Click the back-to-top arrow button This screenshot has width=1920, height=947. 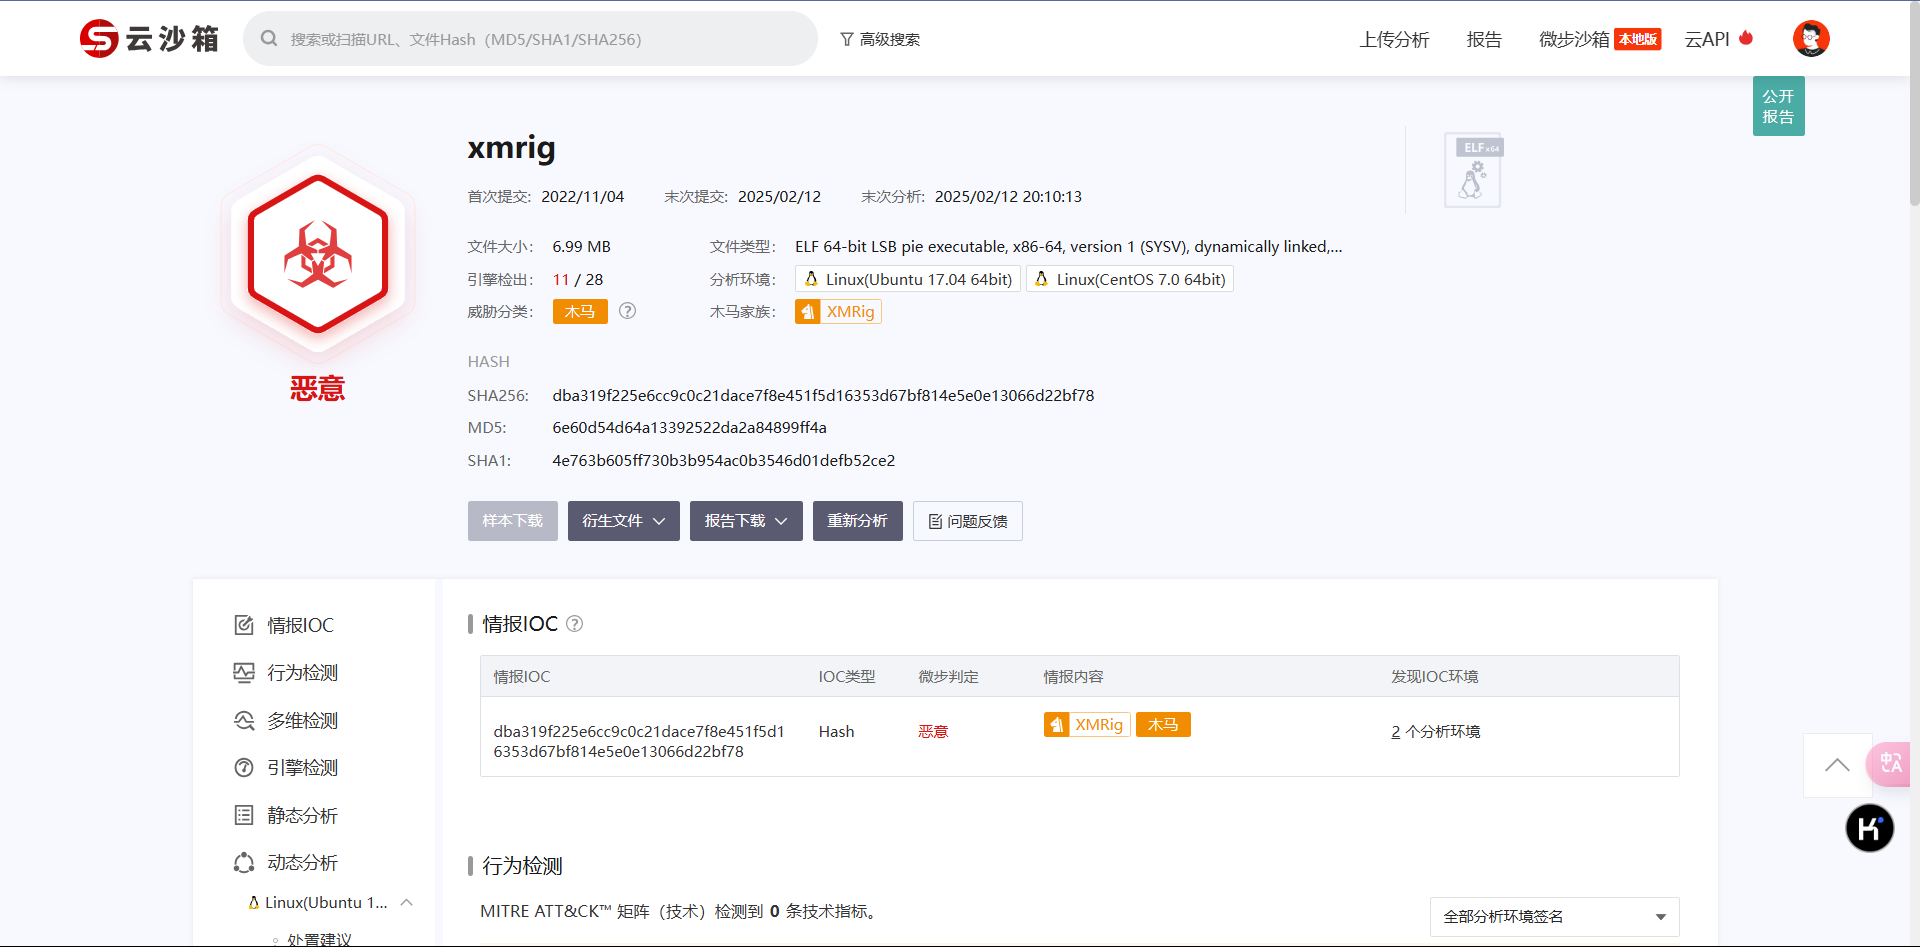click(1837, 765)
